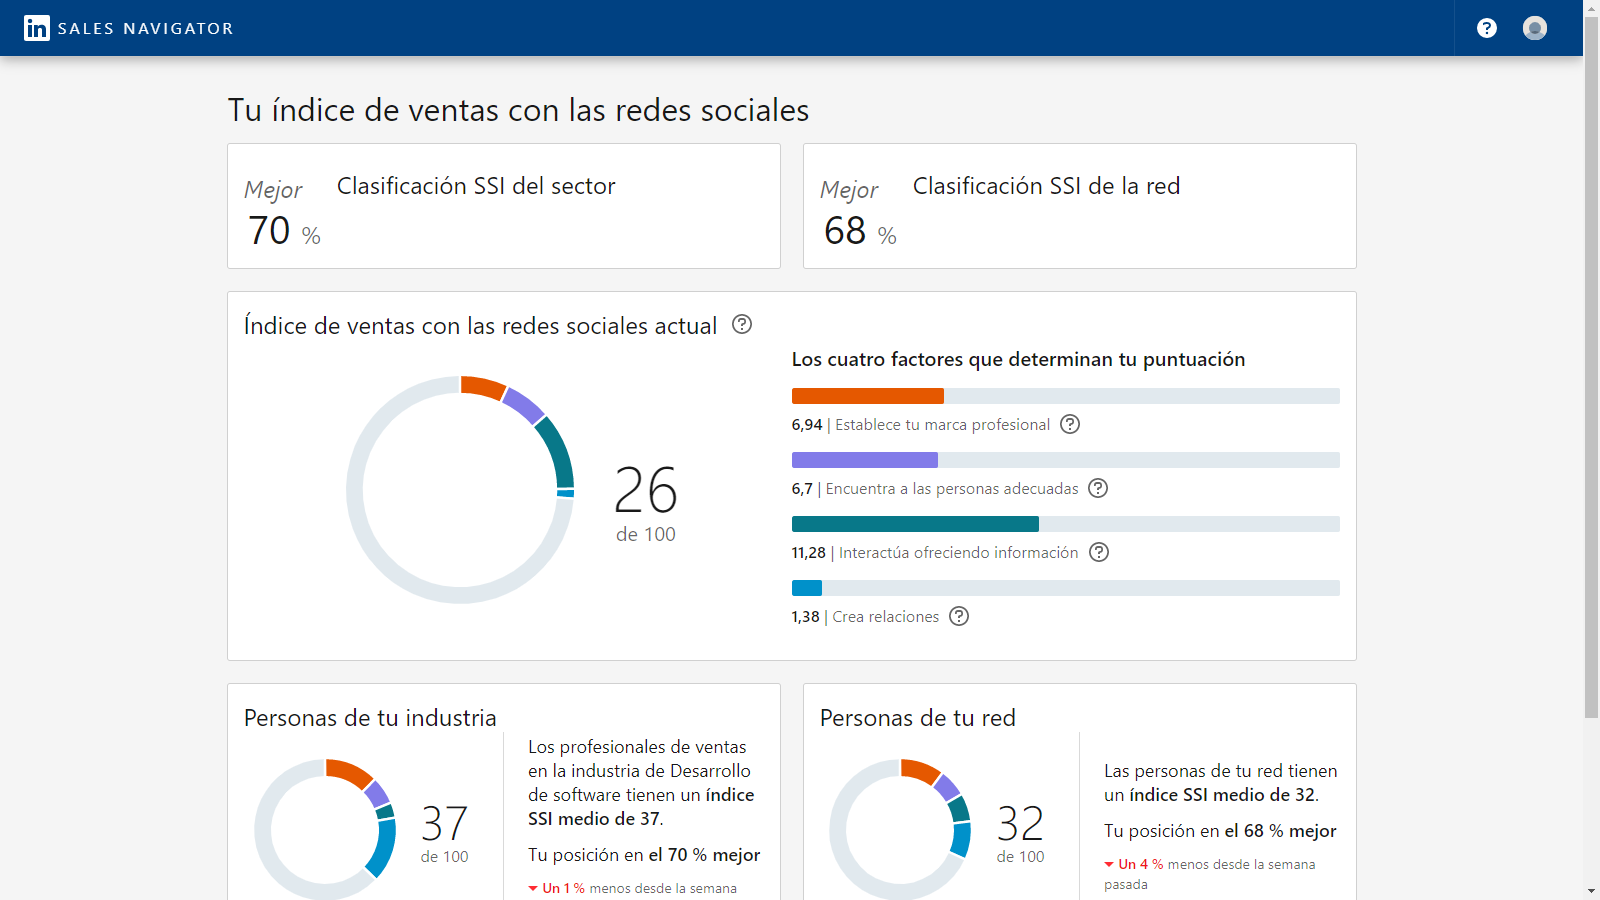The height and width of the screenshot is (900, 1600).
Task: Click the Personas de tu red donut chart
Action: tap(901, 829)
